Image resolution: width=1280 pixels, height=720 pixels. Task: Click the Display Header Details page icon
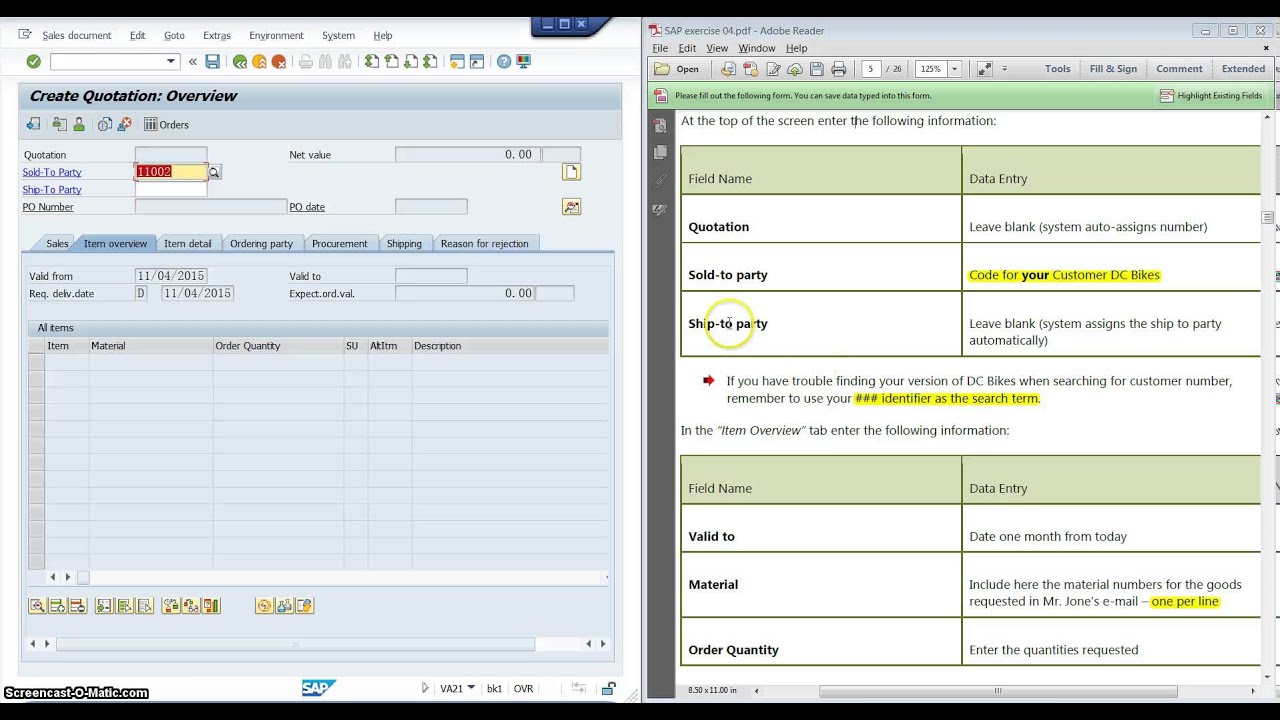pyautogui.click(x=571, y=172)
